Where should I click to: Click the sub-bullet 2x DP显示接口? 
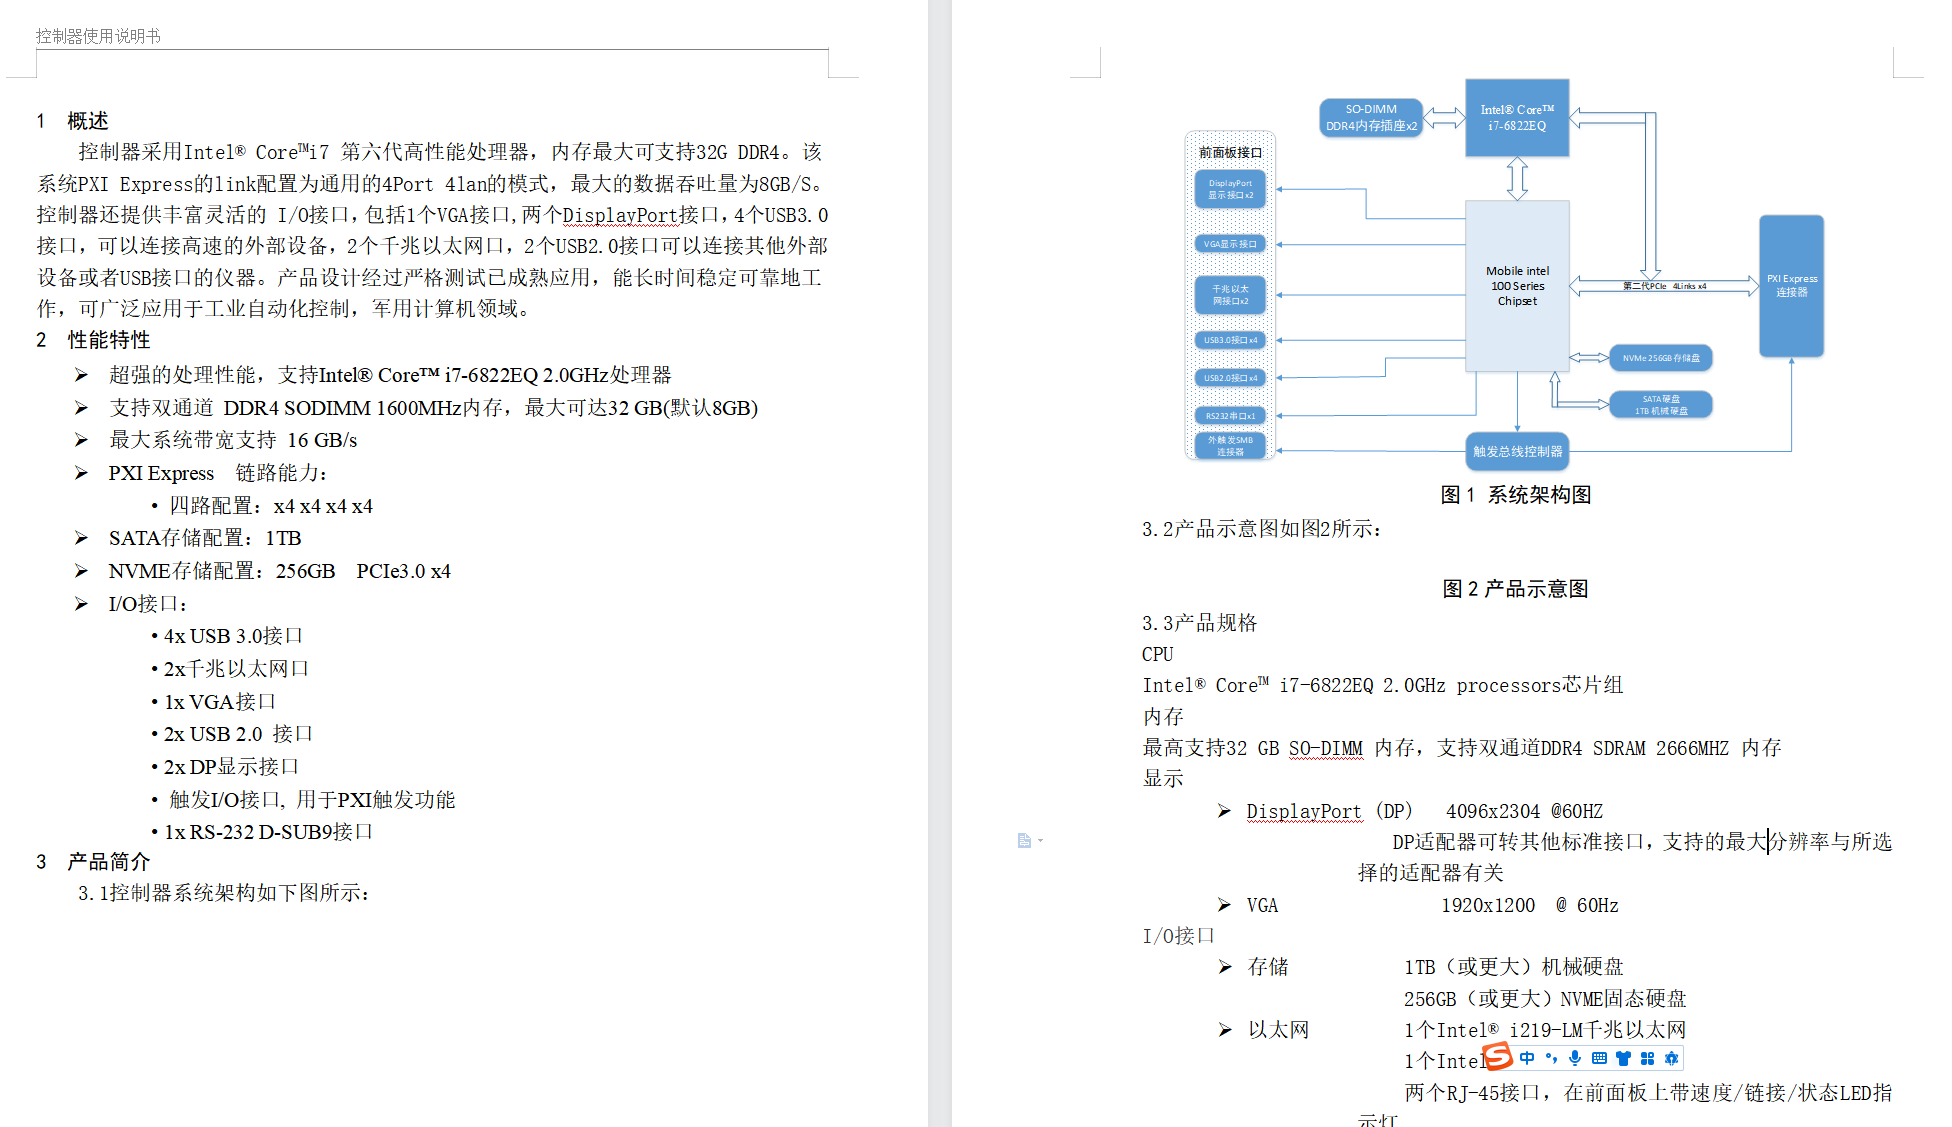(231, 767)
